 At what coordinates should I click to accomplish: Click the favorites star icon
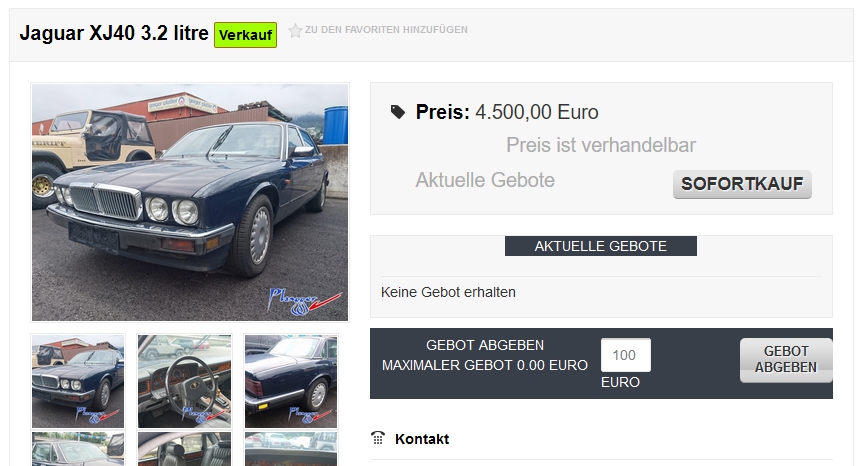pyautogui.click(x=295, y=30)
